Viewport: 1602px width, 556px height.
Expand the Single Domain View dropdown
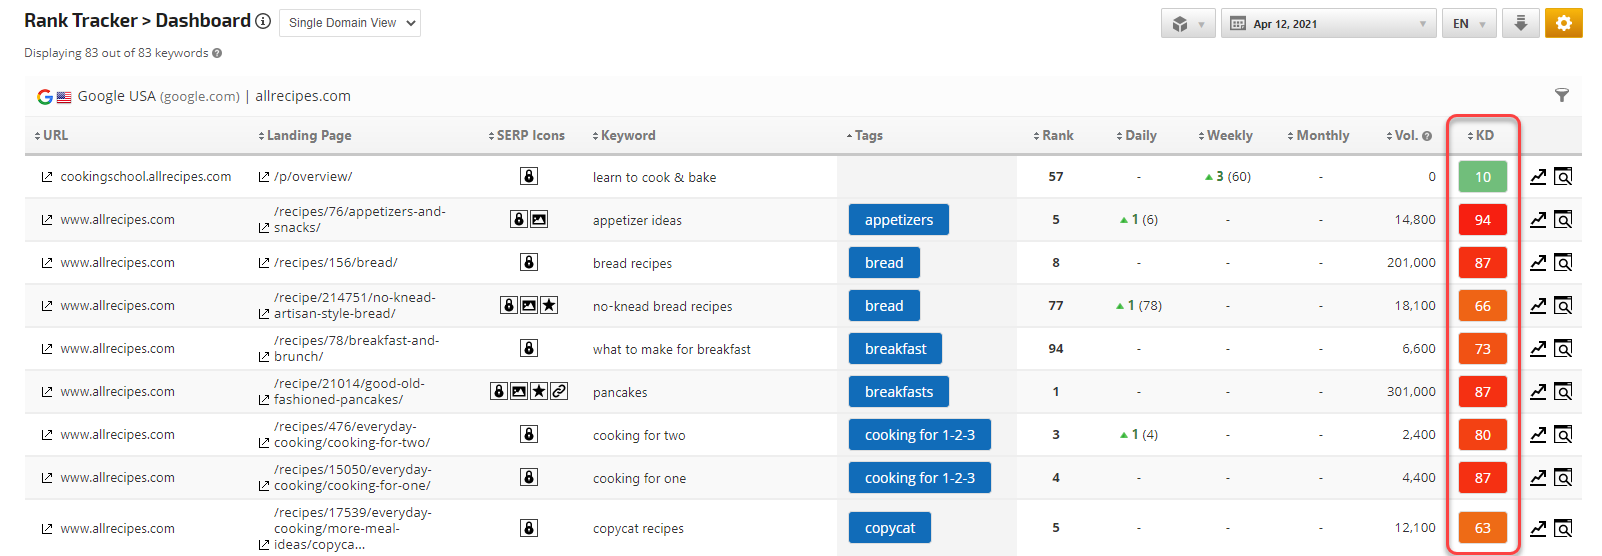pos(349,23)
